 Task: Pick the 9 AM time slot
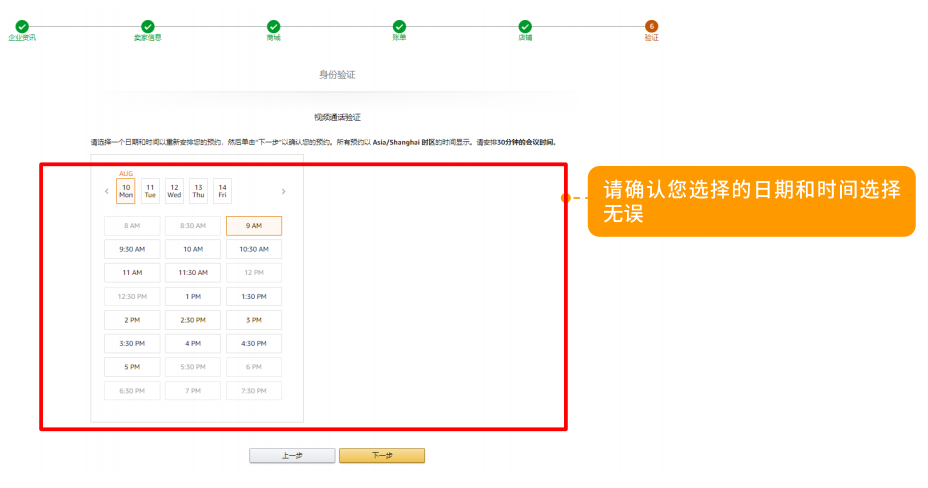(x=254, y=226)
